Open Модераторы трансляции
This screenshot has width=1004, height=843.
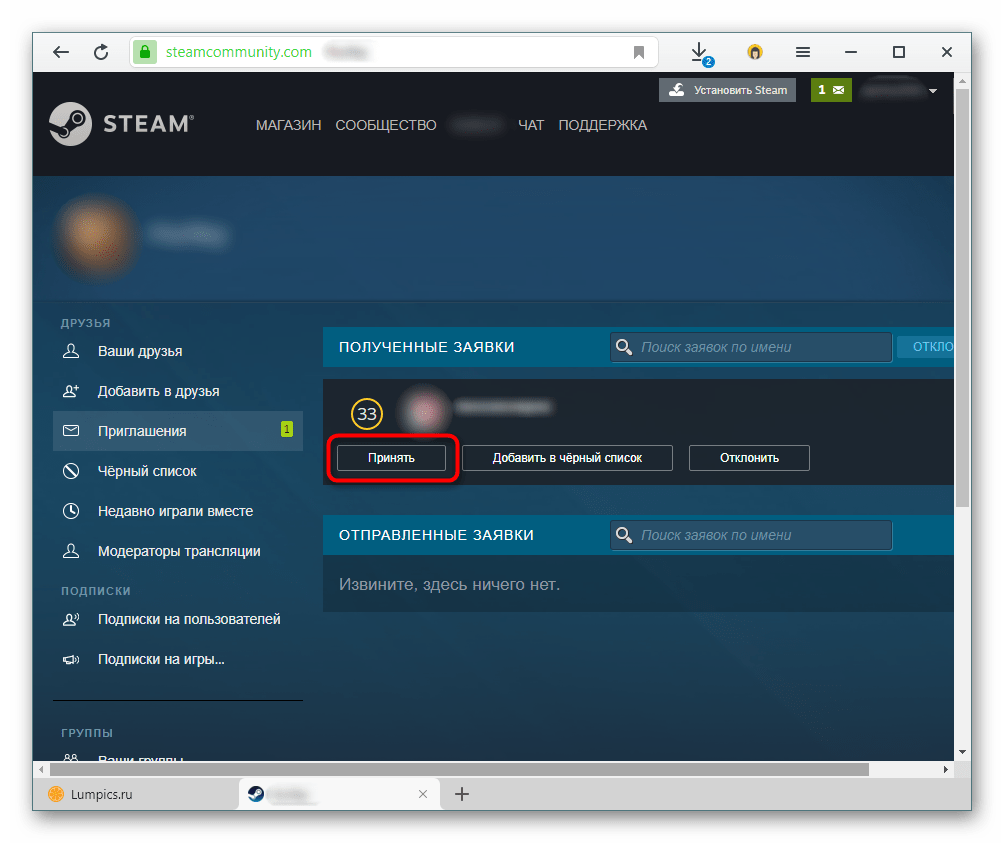[x=179, y=551]
